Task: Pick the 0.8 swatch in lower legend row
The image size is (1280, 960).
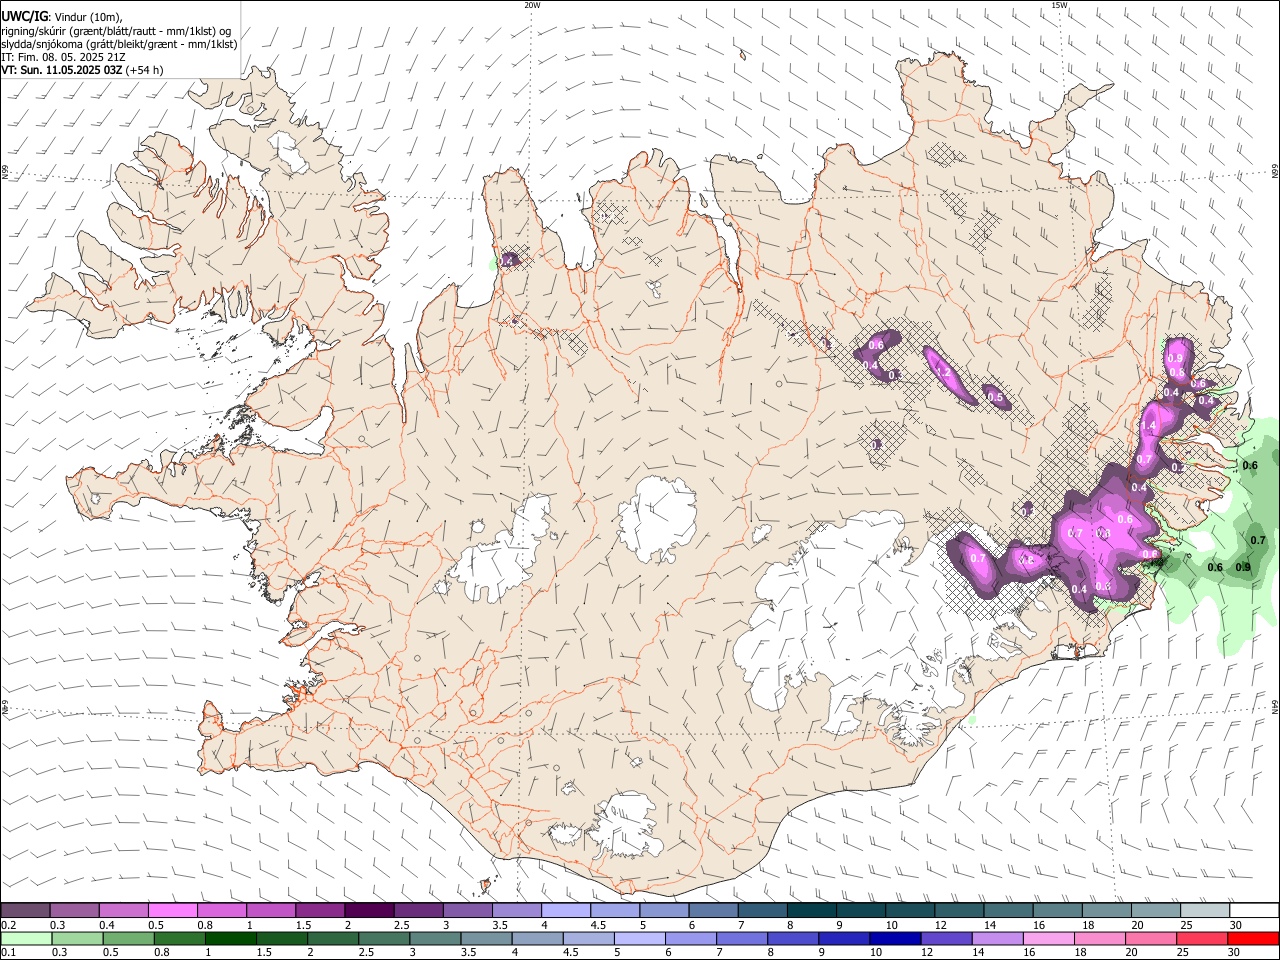Action: (179, 939)
